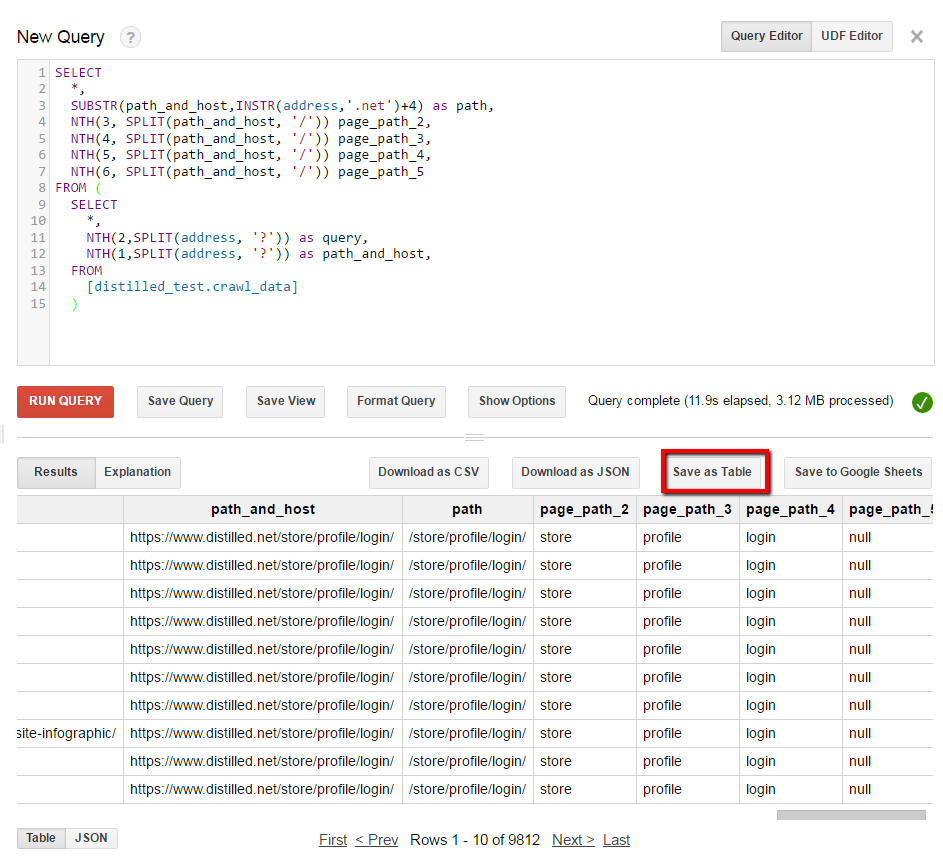Download results as JSON
The image size is (943, 858).
575,472
